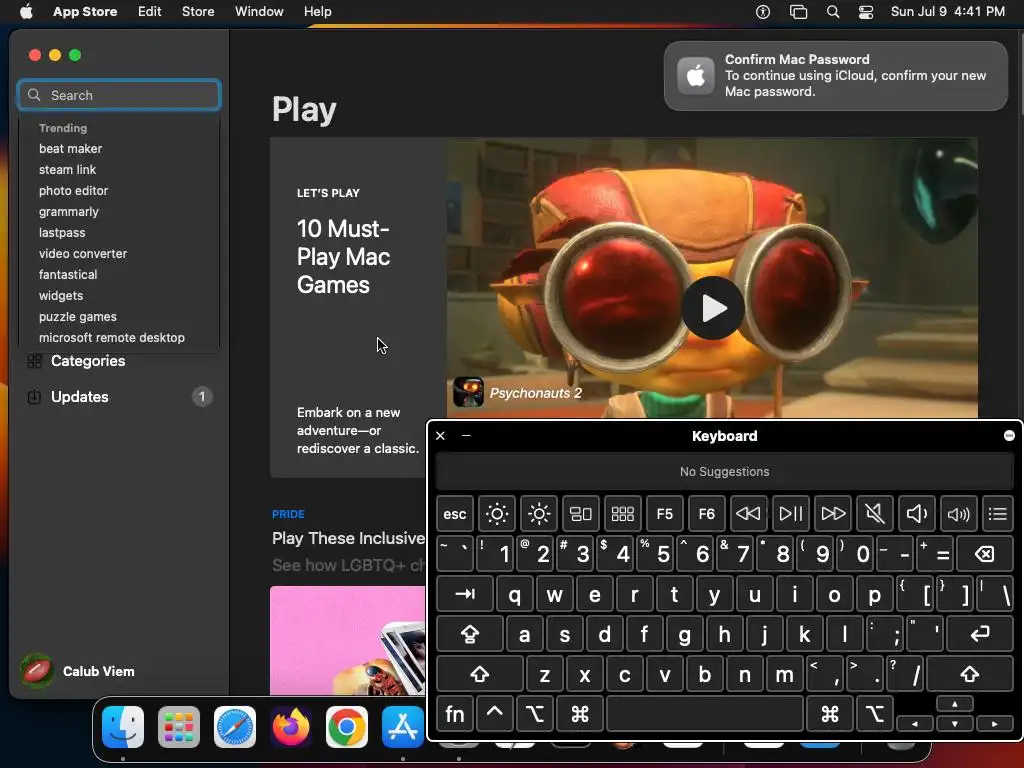Select trending search 'puzzle games'

[x=78, y=317]
